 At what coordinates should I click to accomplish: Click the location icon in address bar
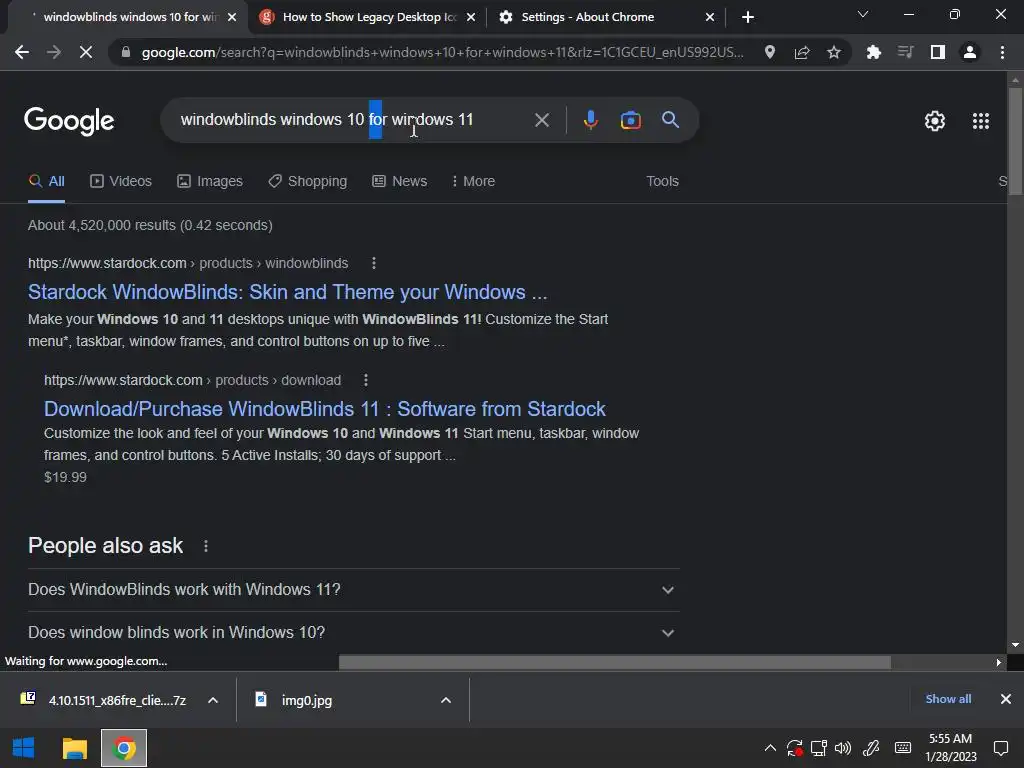coord(770,52)
